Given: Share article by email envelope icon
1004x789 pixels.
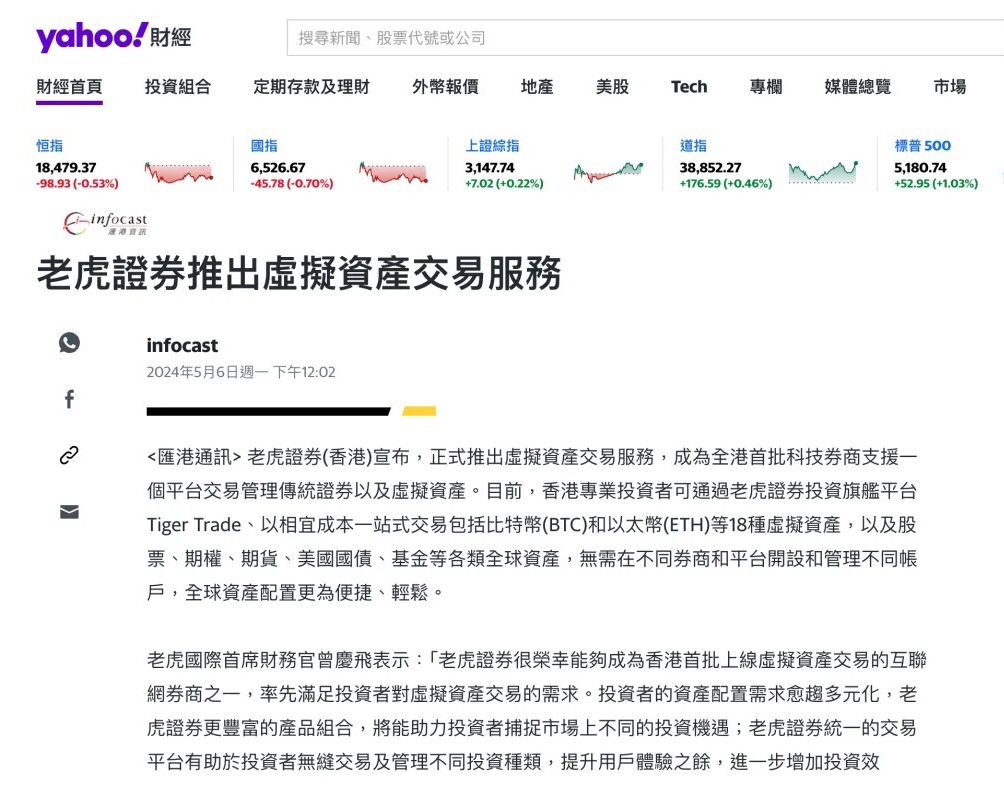Looking at the screenshot, I should coord(69,512).
